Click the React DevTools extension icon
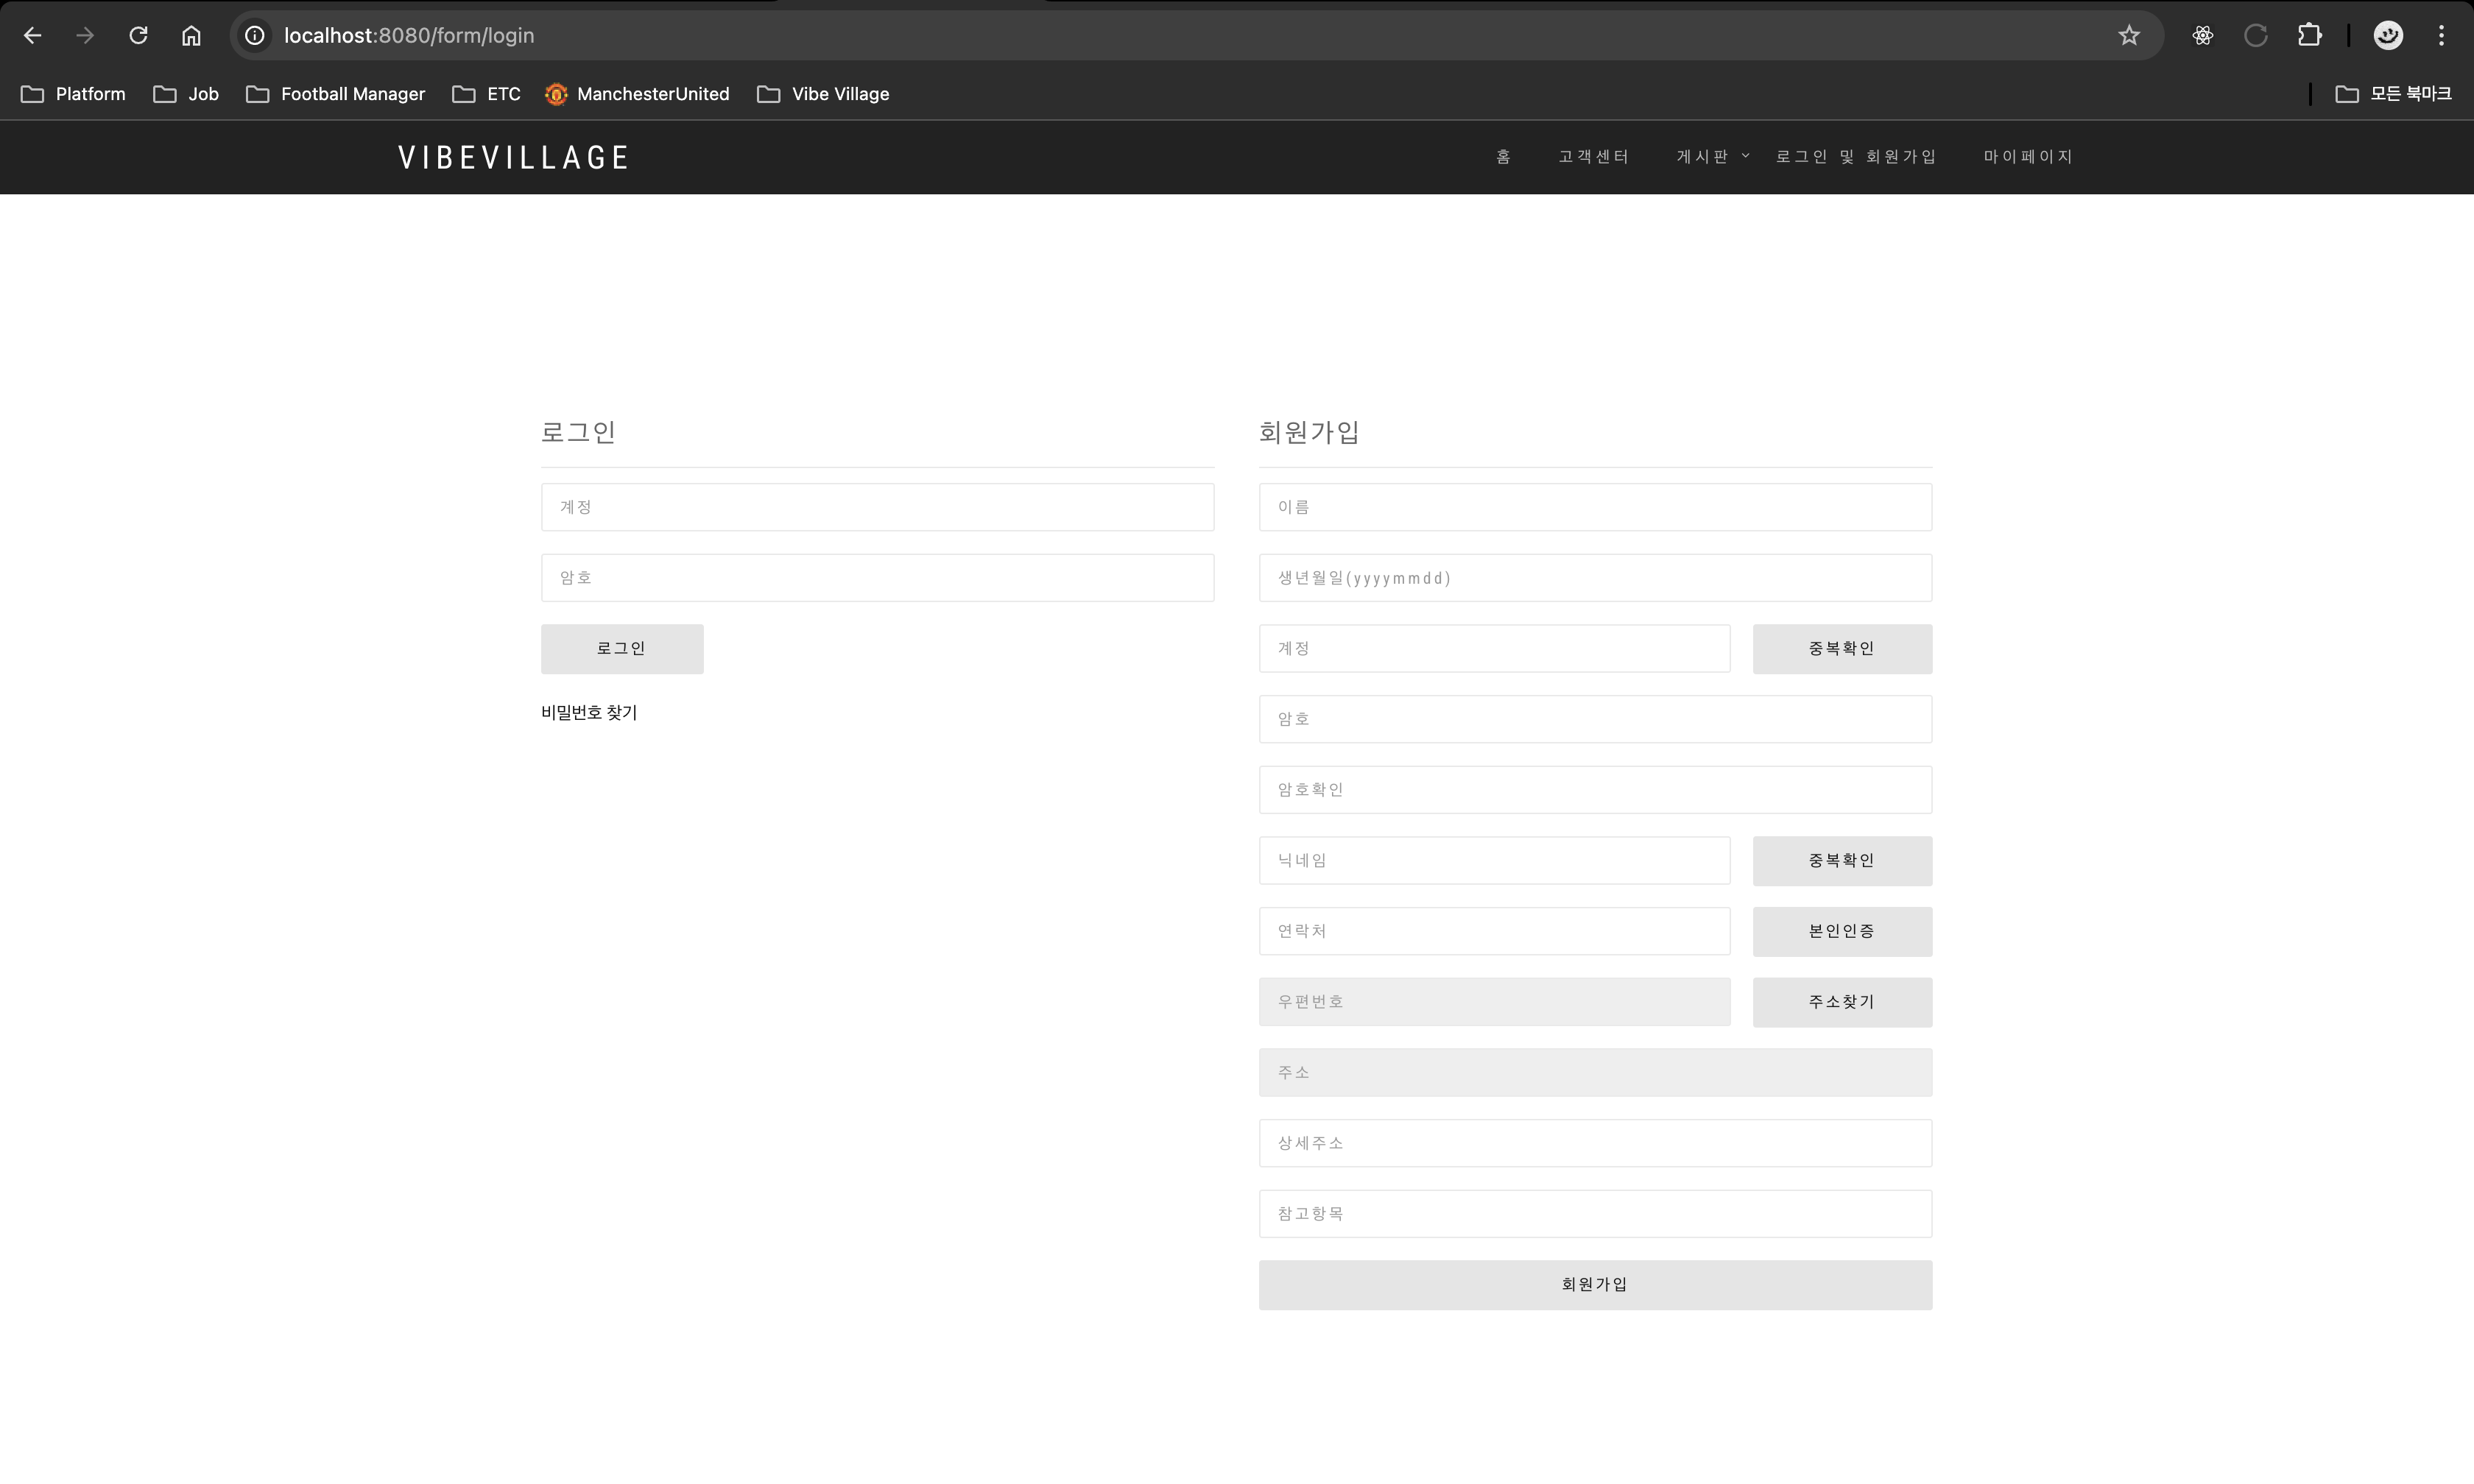This screenshot has width=2474, height=1484. coord(2202,36)
